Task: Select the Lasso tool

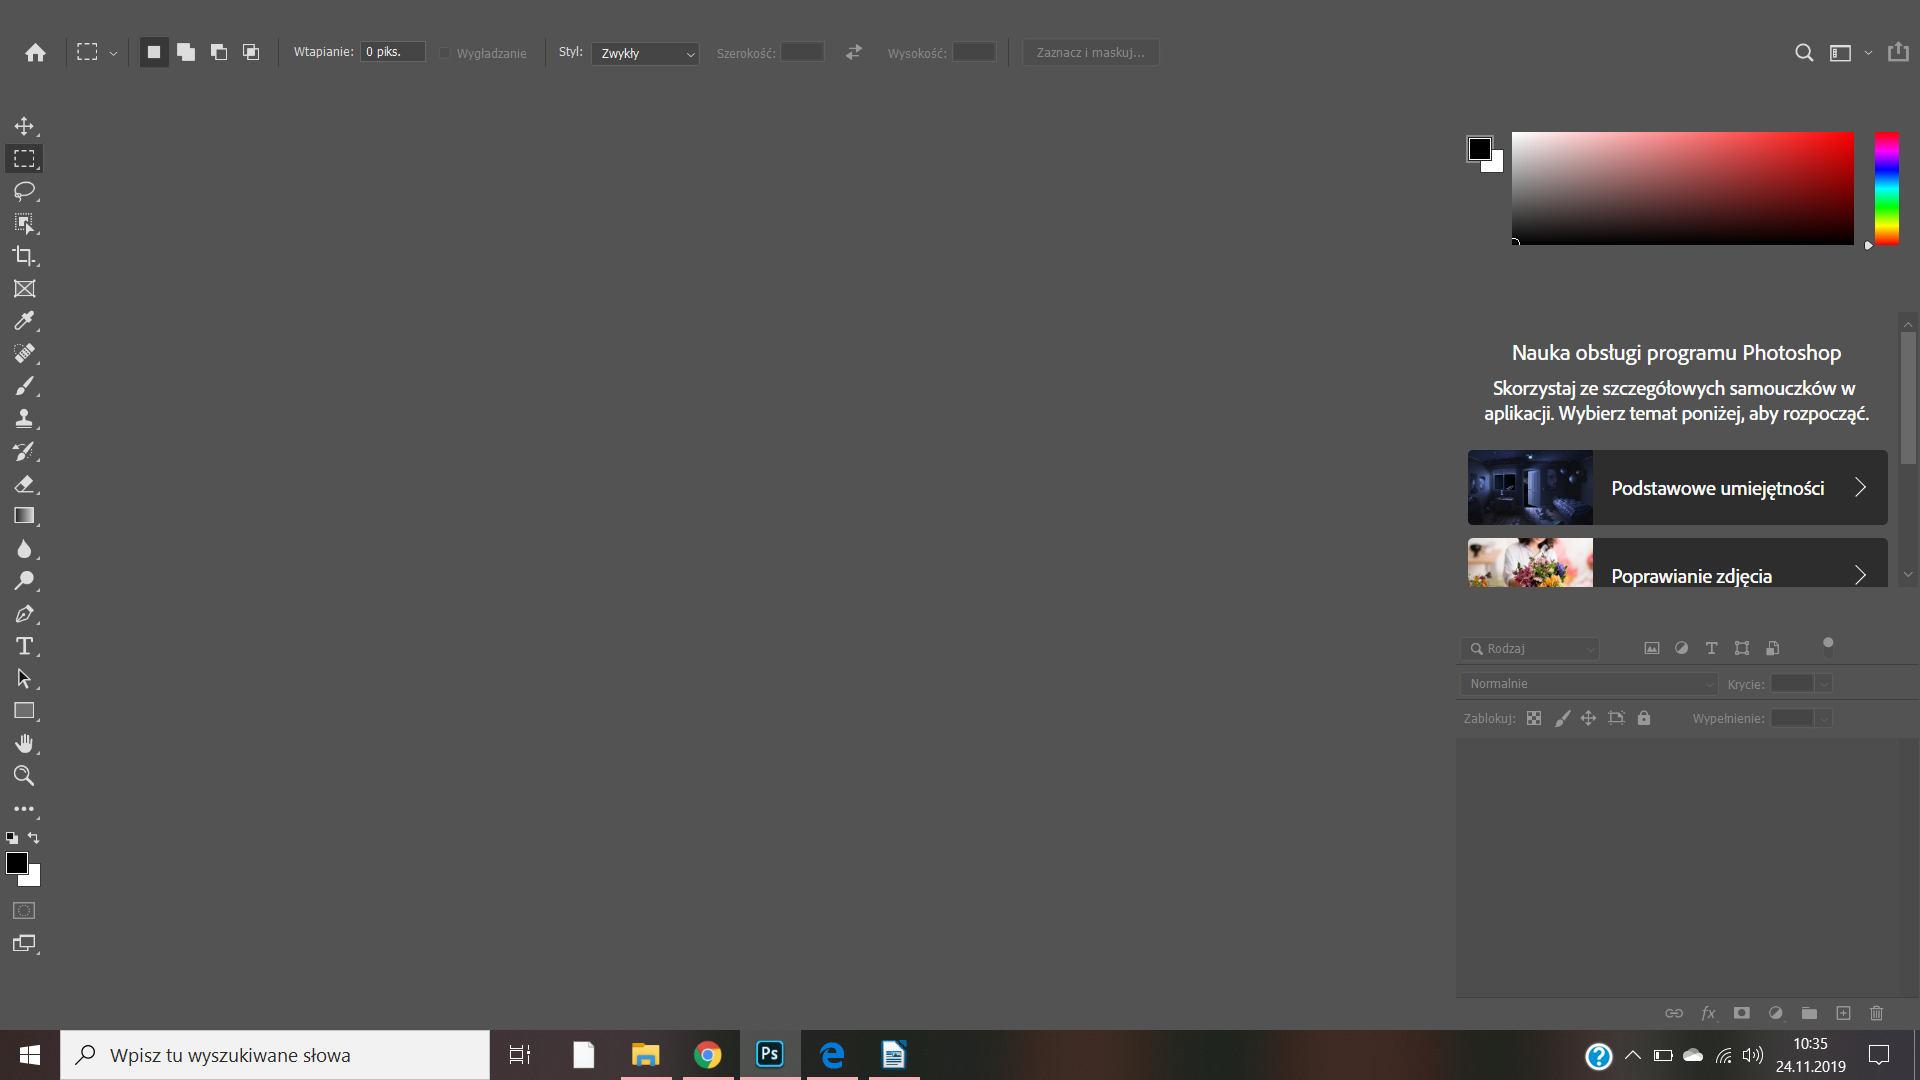Action: pos(24,191)
